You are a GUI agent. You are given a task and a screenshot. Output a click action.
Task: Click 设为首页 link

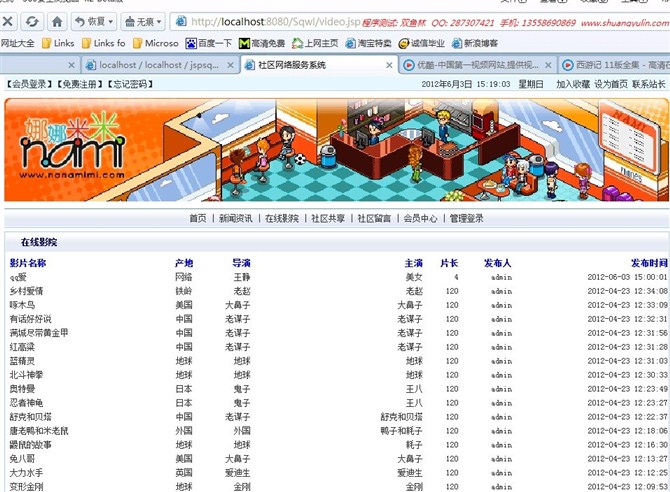pos(611,84)
